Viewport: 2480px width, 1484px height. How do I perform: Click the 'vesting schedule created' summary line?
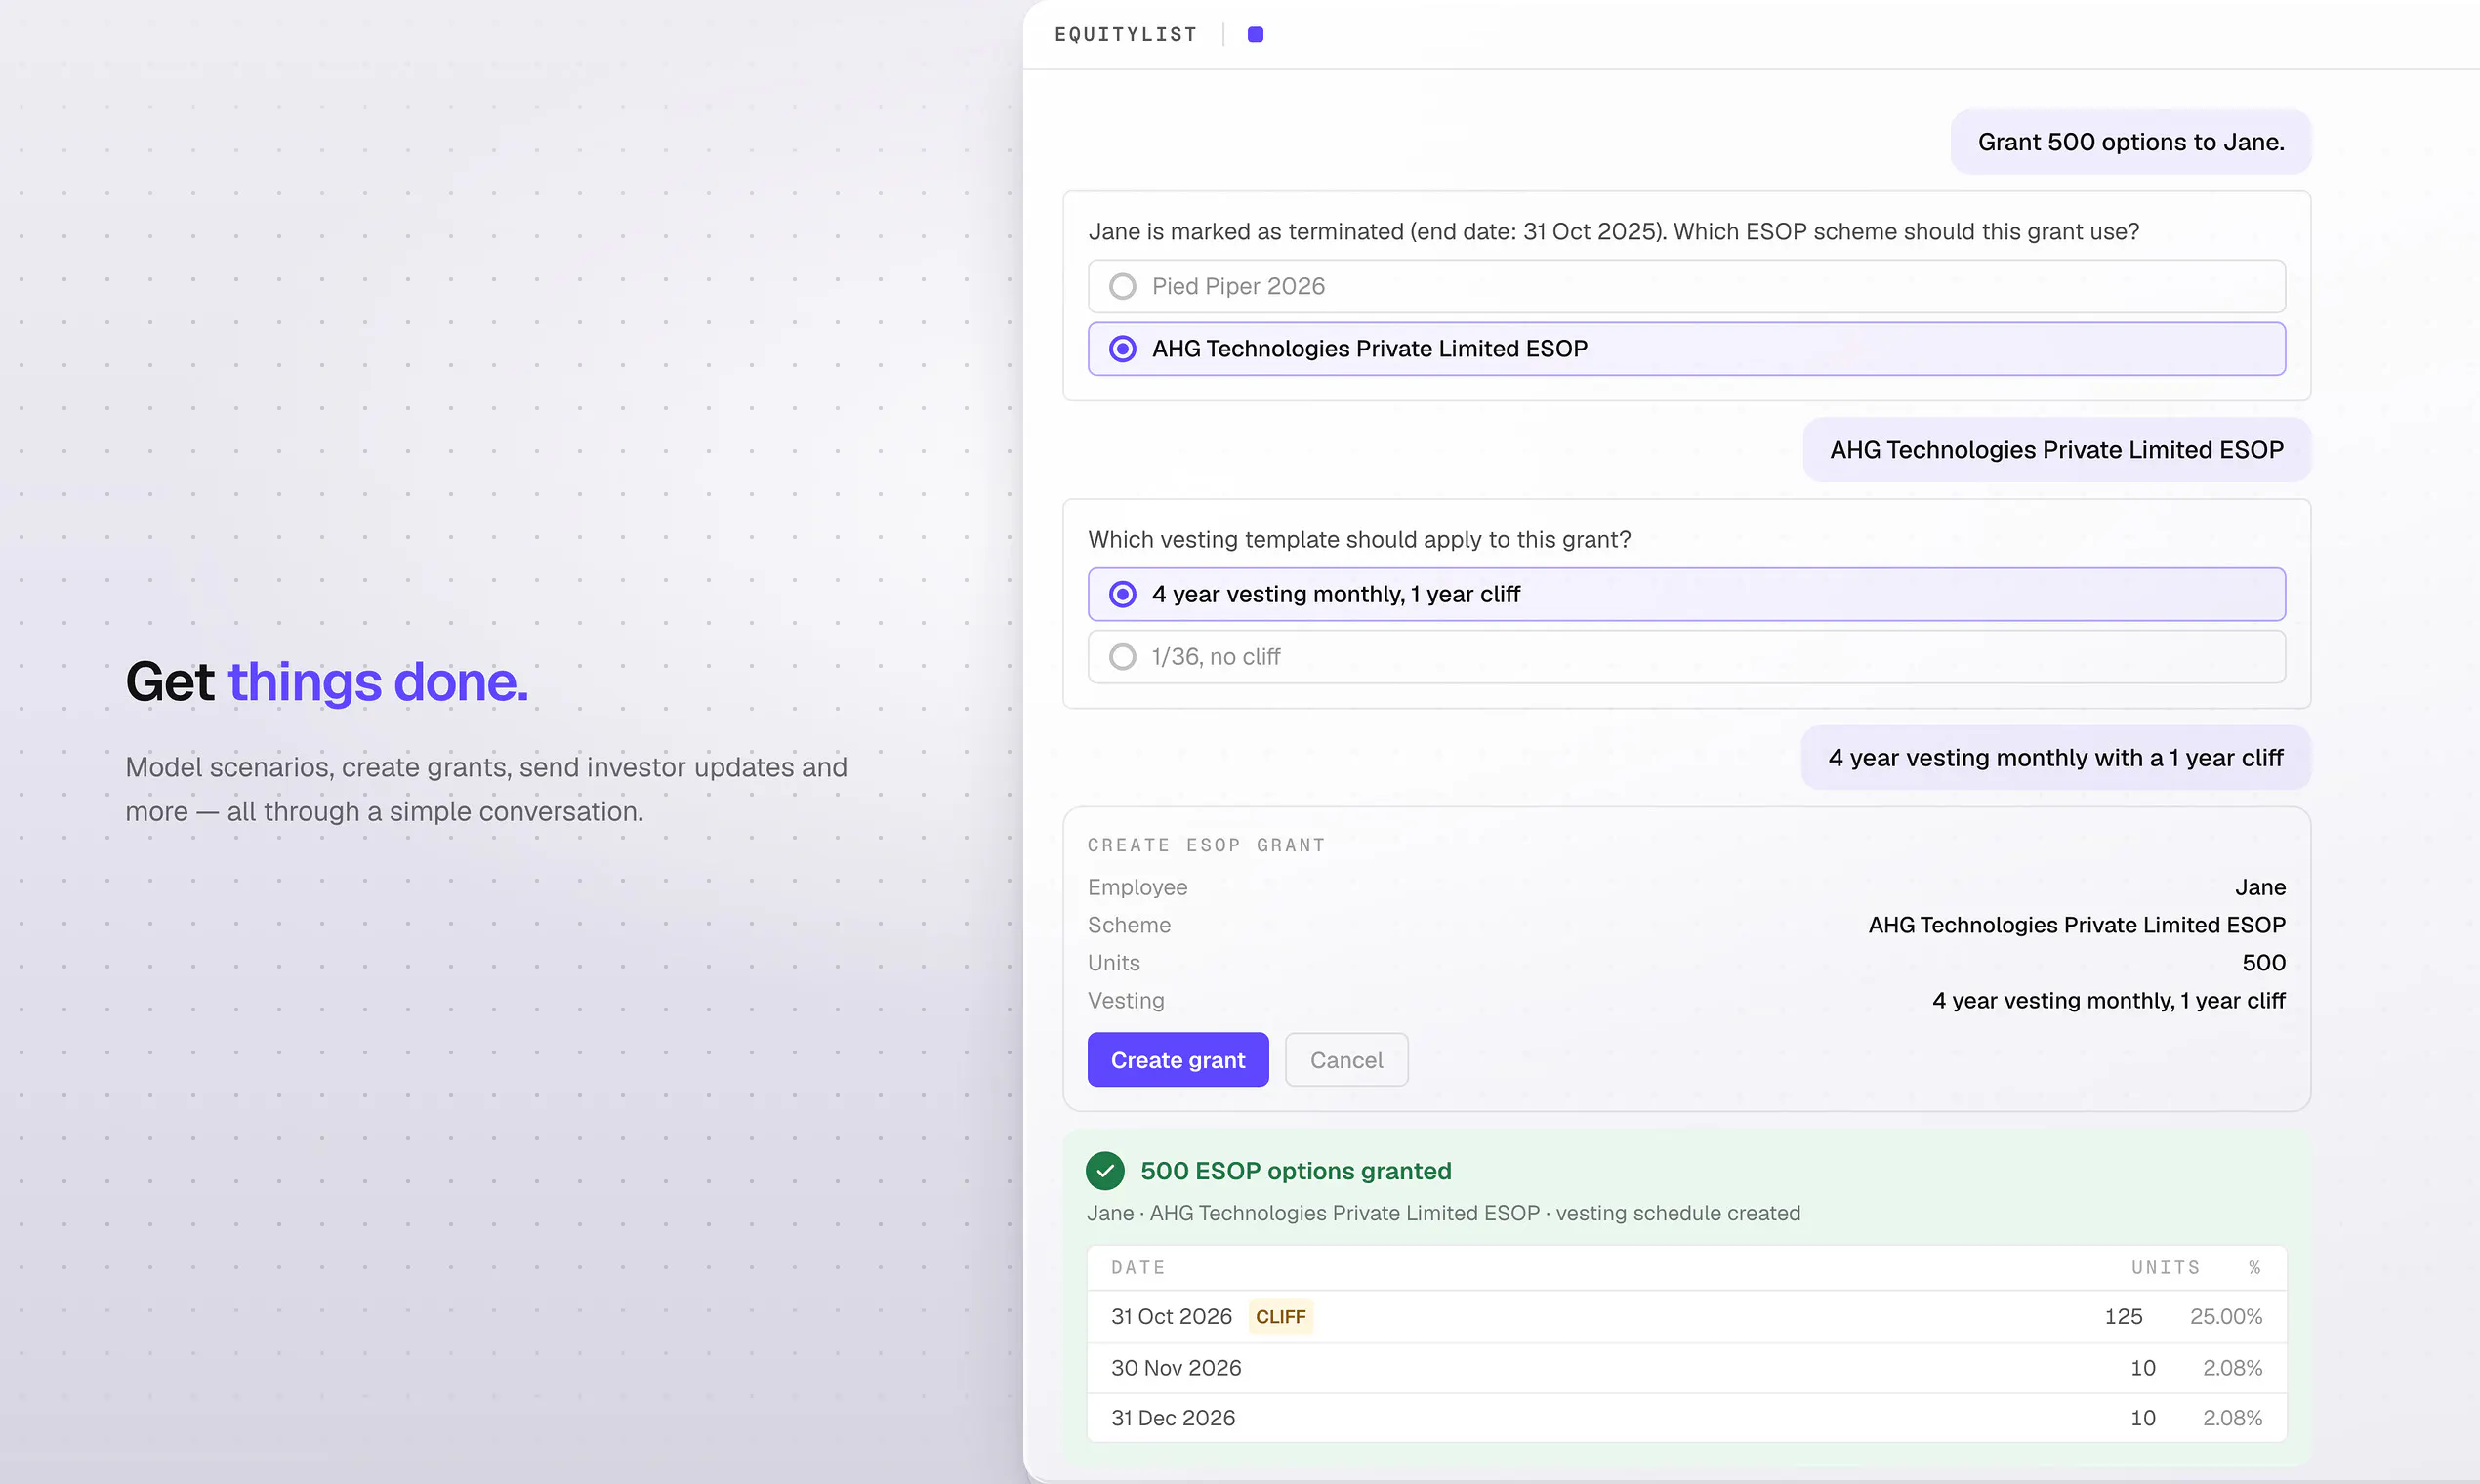coord(1444,1213)
